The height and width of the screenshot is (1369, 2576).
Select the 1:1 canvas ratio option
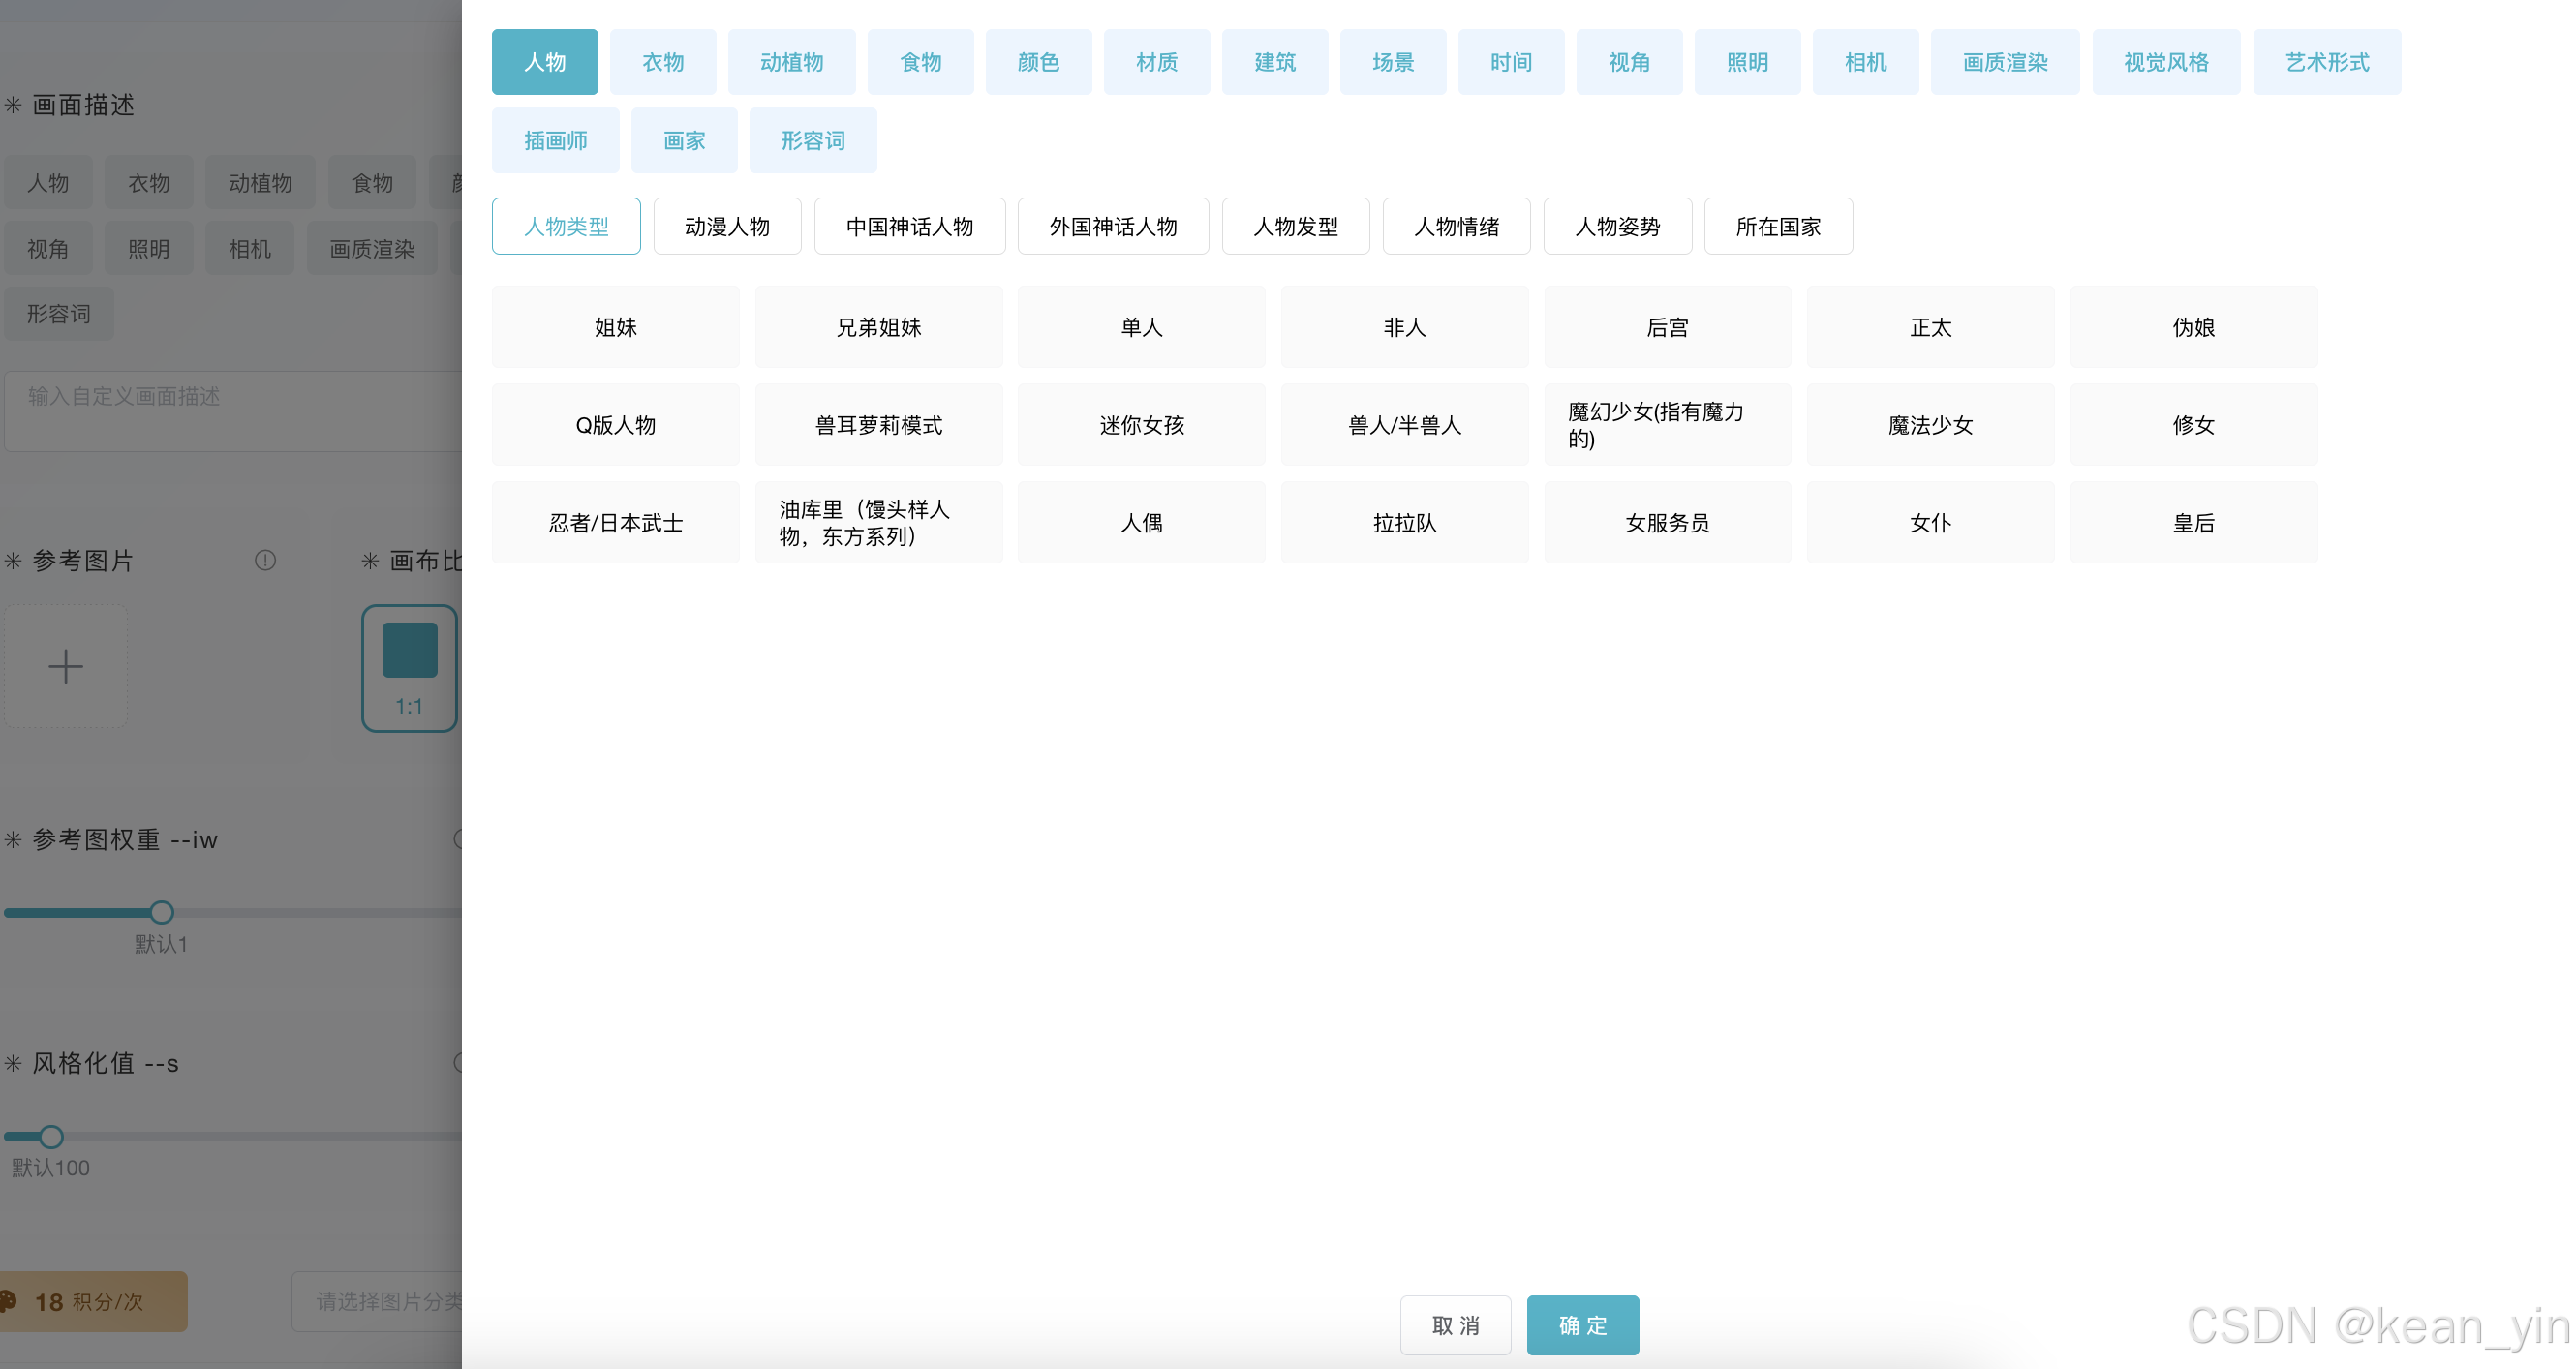[409, 668]
